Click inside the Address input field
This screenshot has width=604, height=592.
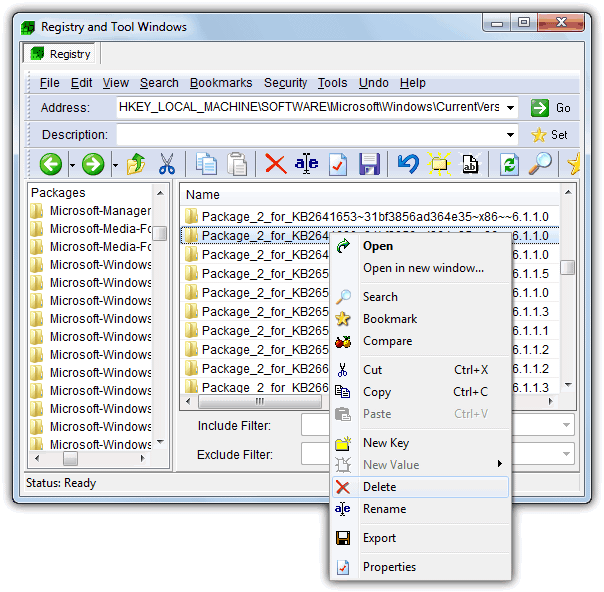(309, 107)
